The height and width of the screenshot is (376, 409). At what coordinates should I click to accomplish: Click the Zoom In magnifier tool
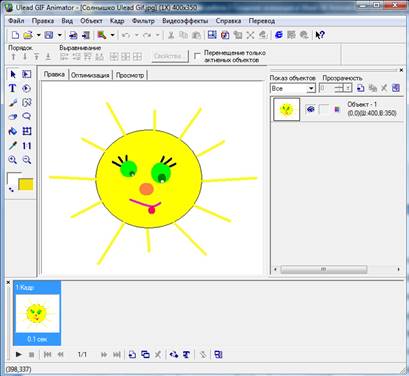click(13, 160)
